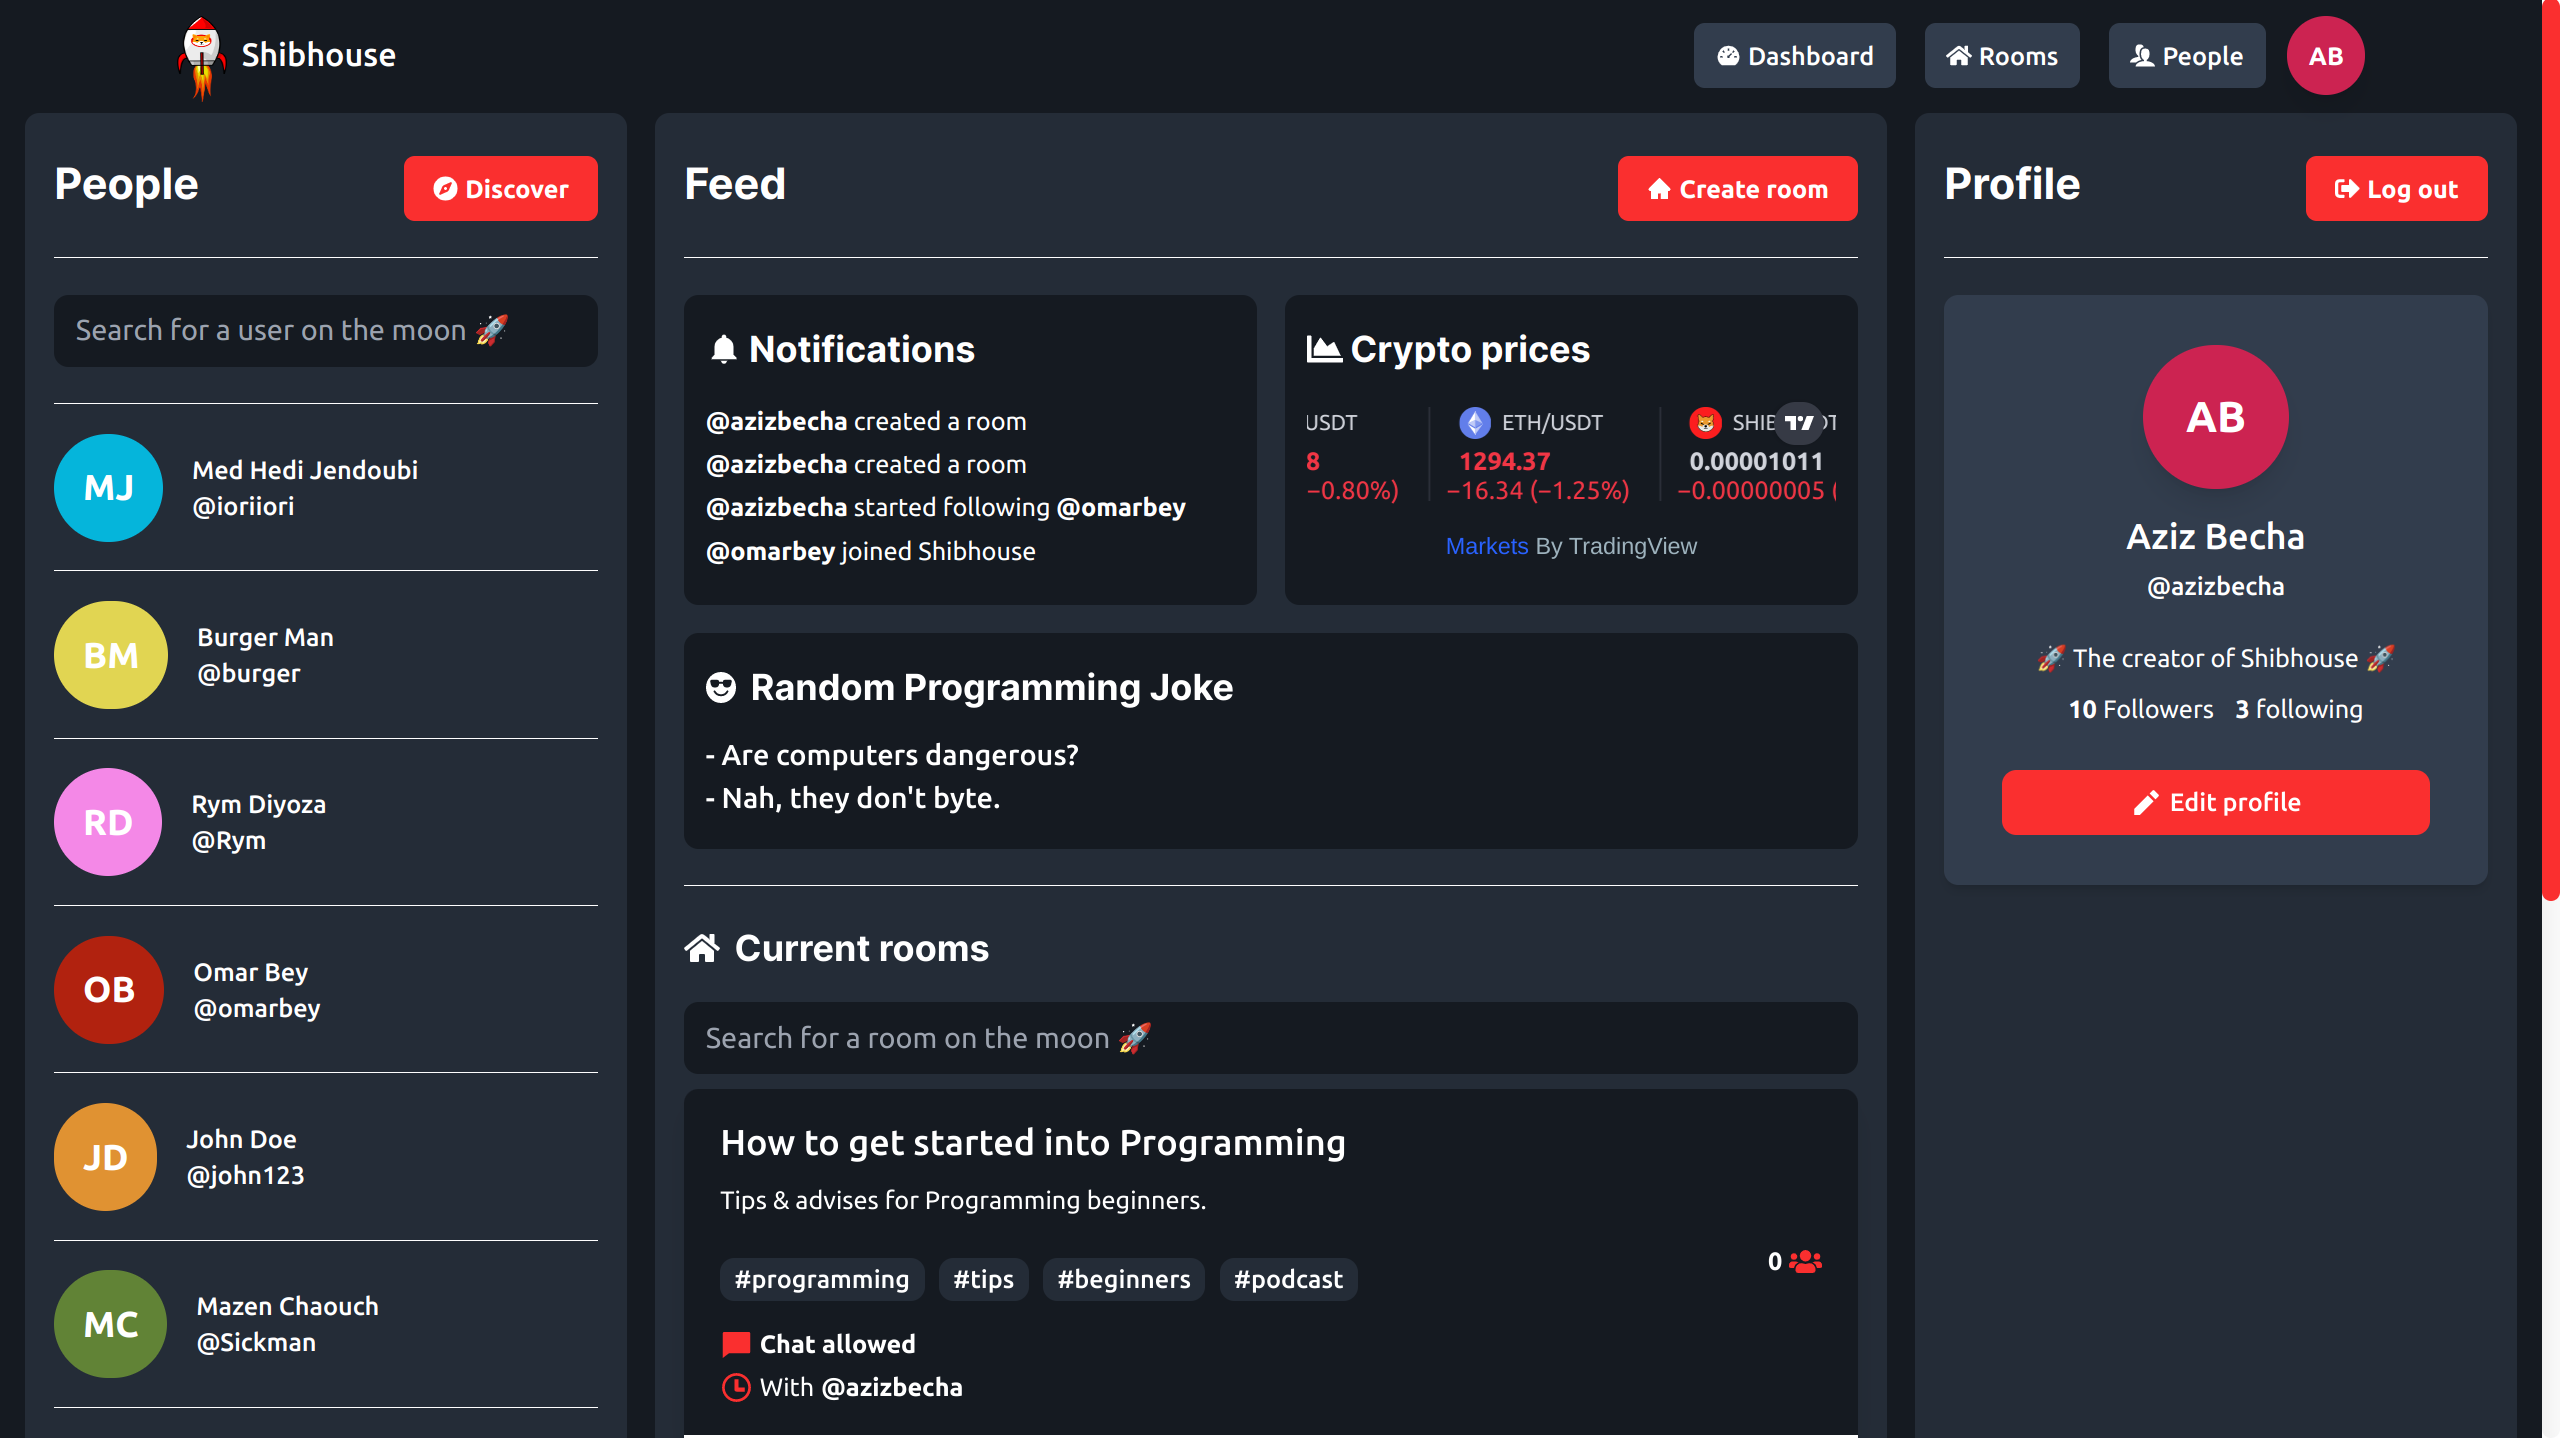This screenshot has height=1438, width=2560.
Task: Focus the user search field
Action: coord(326,331)
